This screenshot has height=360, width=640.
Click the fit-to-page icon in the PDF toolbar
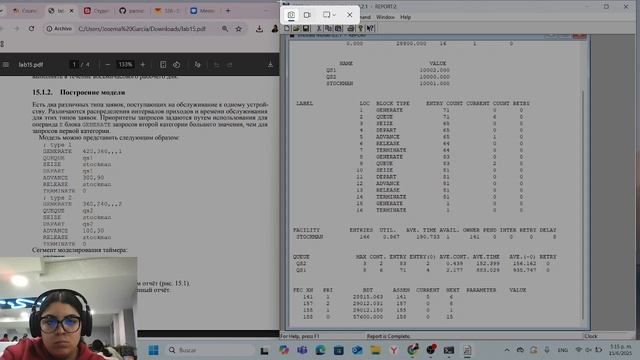click(x=163, y=64)
